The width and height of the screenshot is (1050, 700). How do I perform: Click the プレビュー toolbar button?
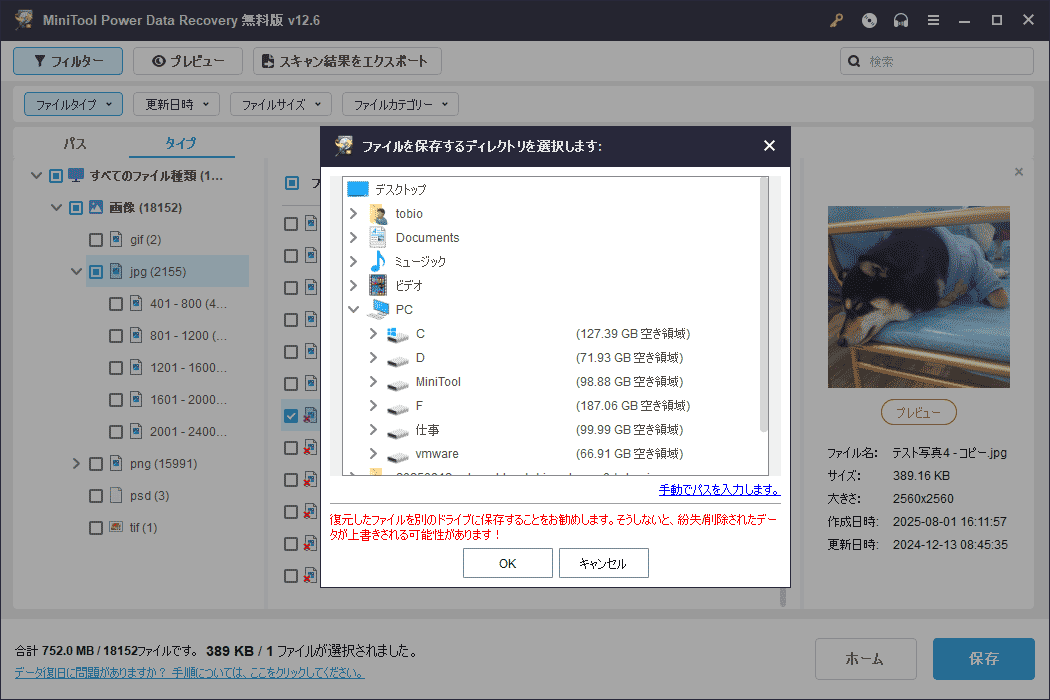point(188,61)
